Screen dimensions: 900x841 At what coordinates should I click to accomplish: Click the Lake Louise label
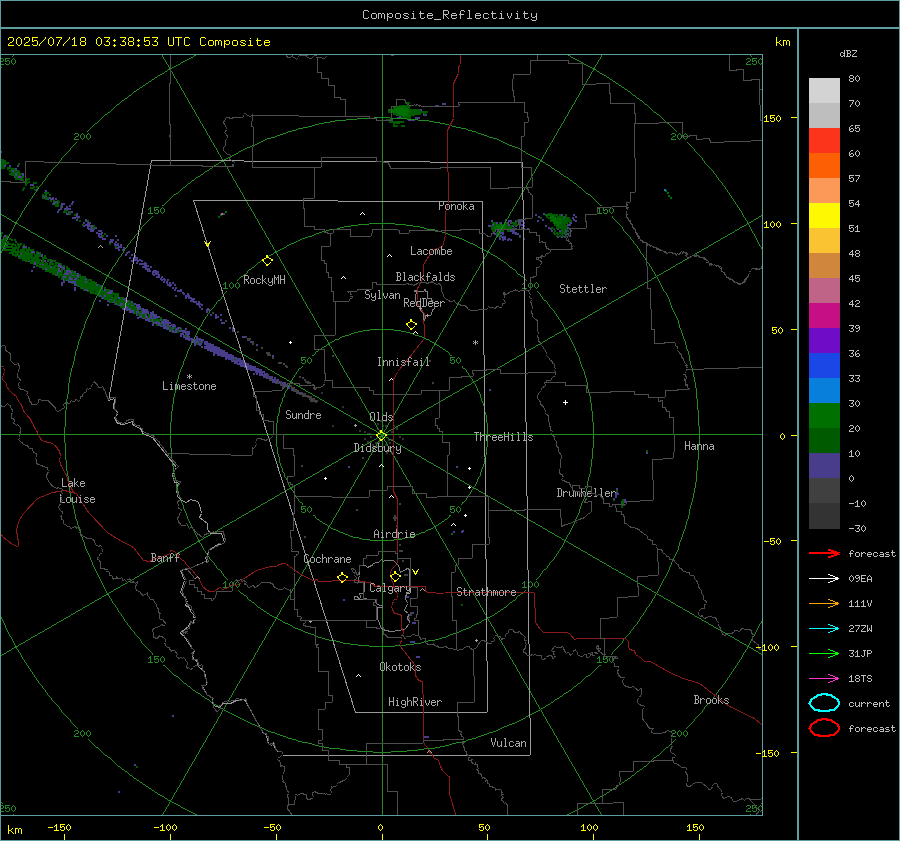click(x=77, y=491)
